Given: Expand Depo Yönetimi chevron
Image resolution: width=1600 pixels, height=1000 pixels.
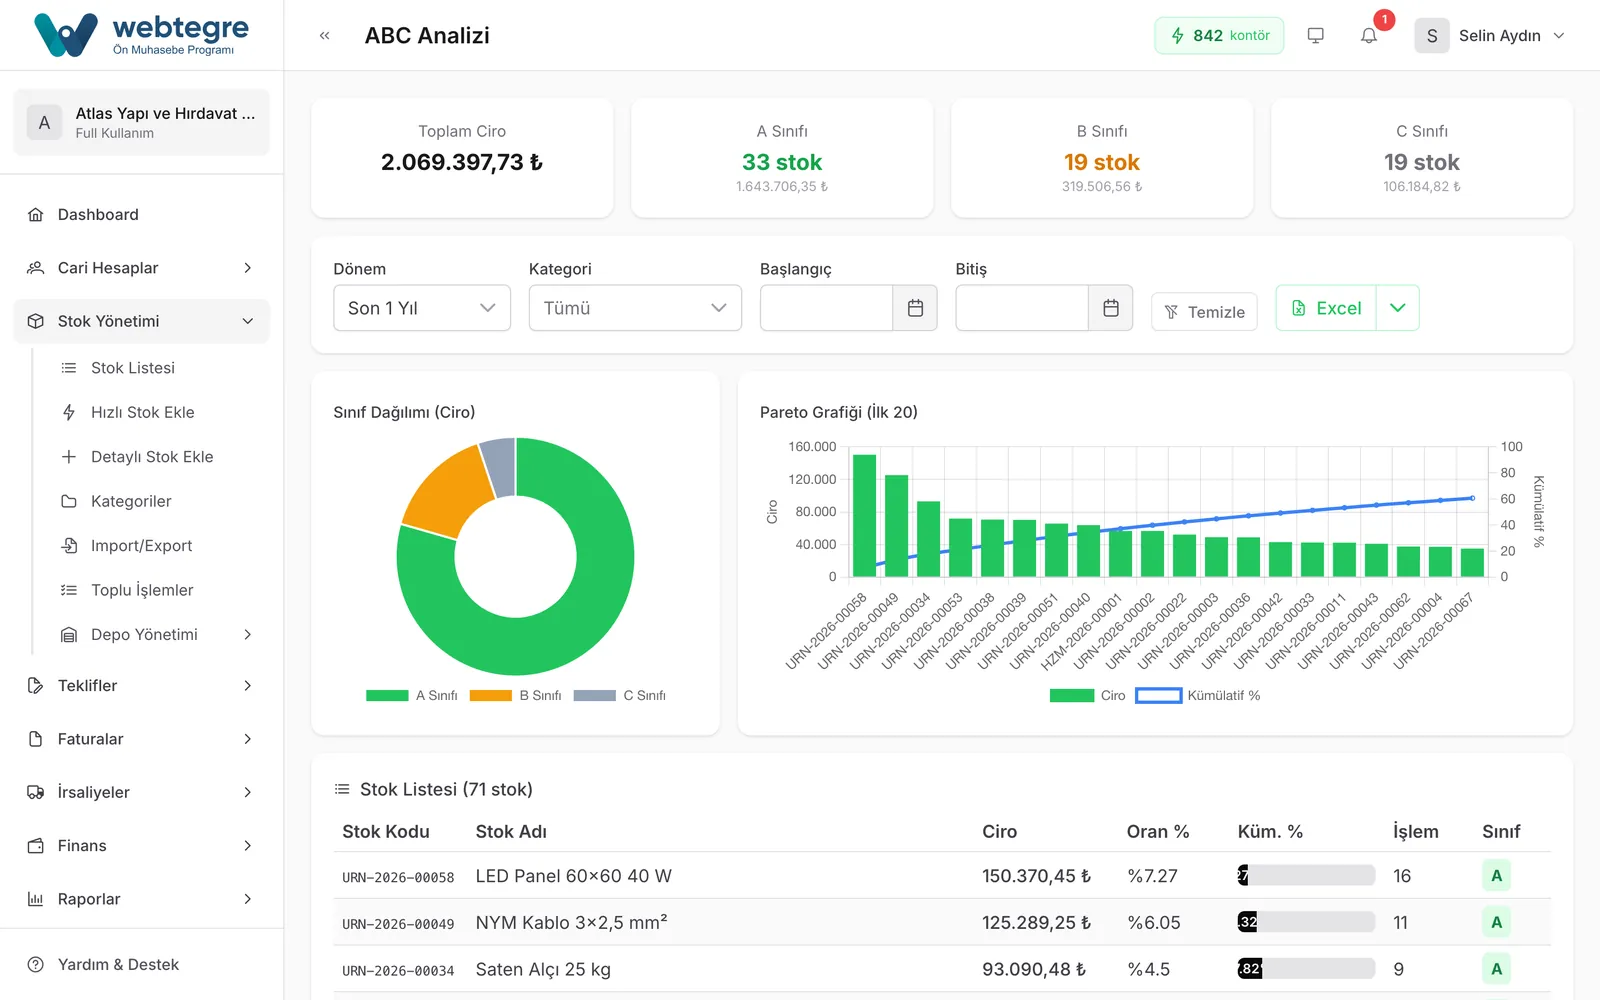Looking at the screenshot, I should tap(247, 635).
